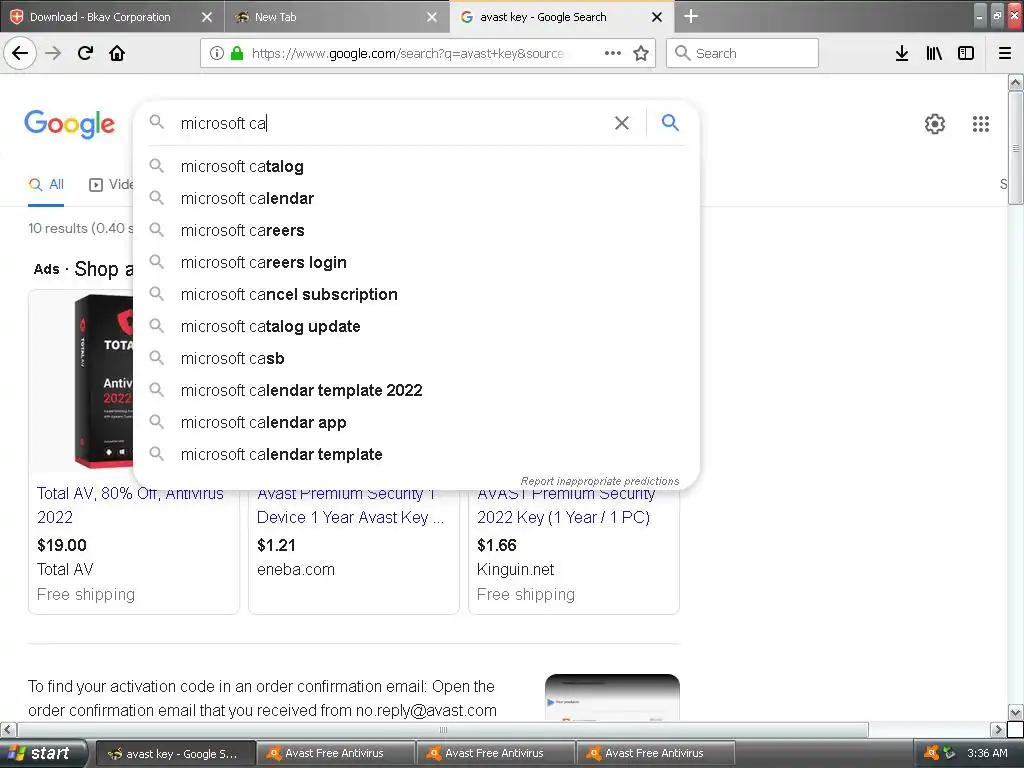Click the blue Google search magnifier button
This screenshot has width=1024, height=768.
tap(670, 122)
